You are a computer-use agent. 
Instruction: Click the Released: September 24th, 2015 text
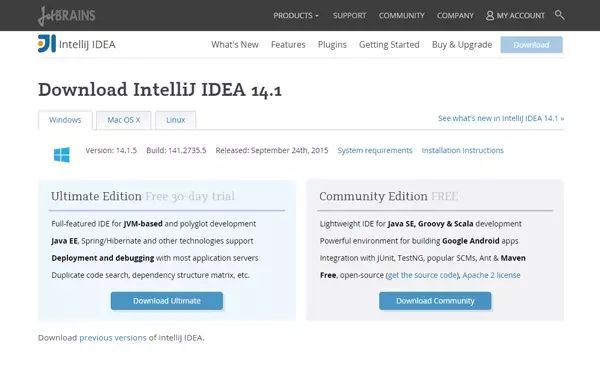272,150
